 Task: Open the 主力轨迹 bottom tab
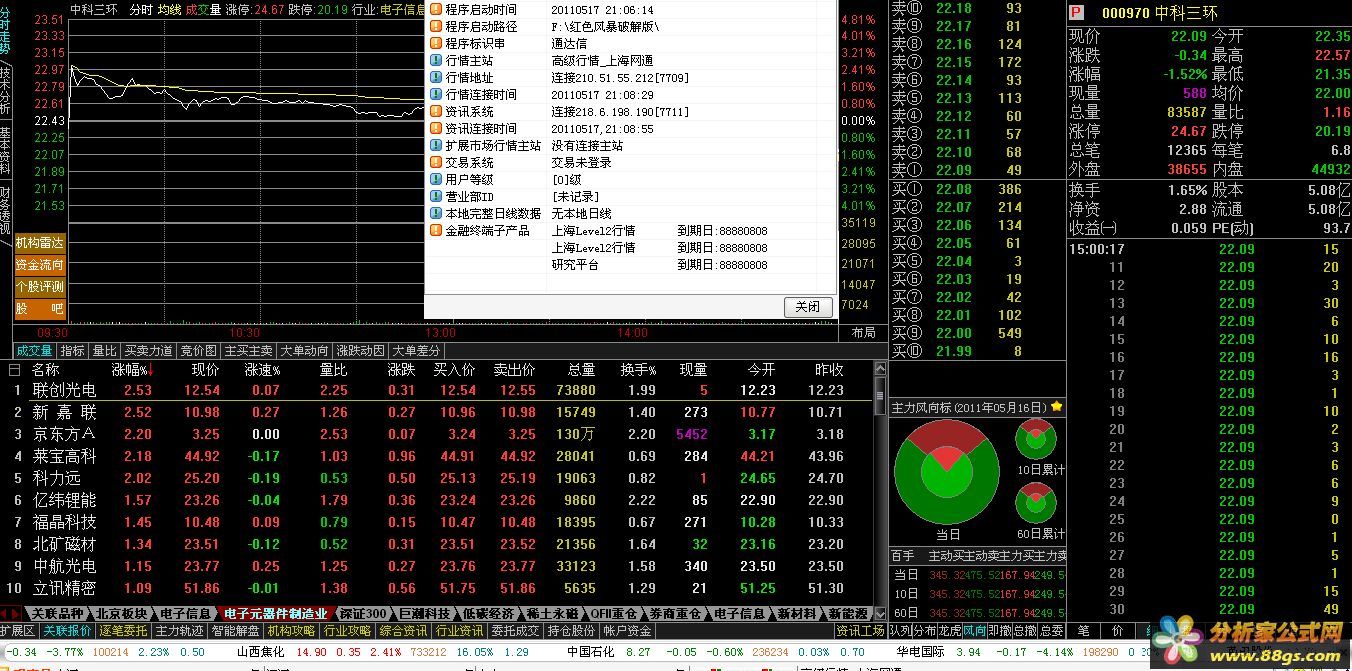pyautogui.click(x=179, y=631)
